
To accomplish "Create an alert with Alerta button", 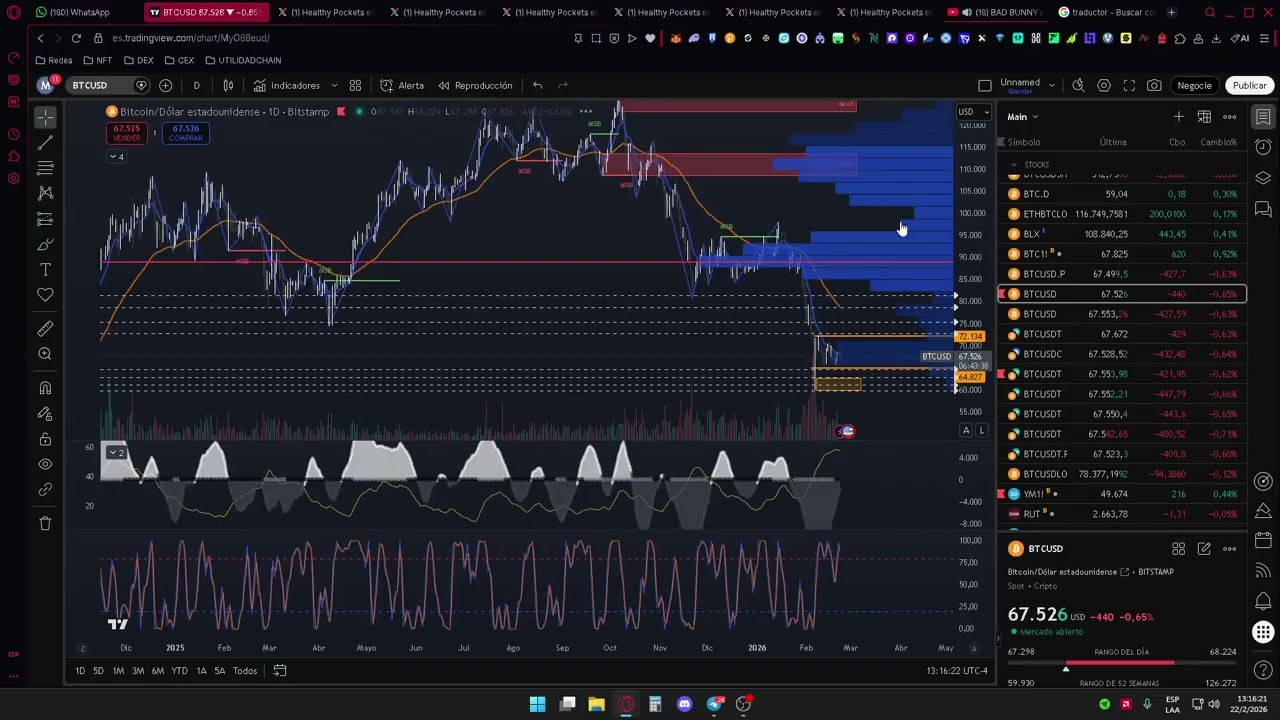I will click(x=402, y=86).
